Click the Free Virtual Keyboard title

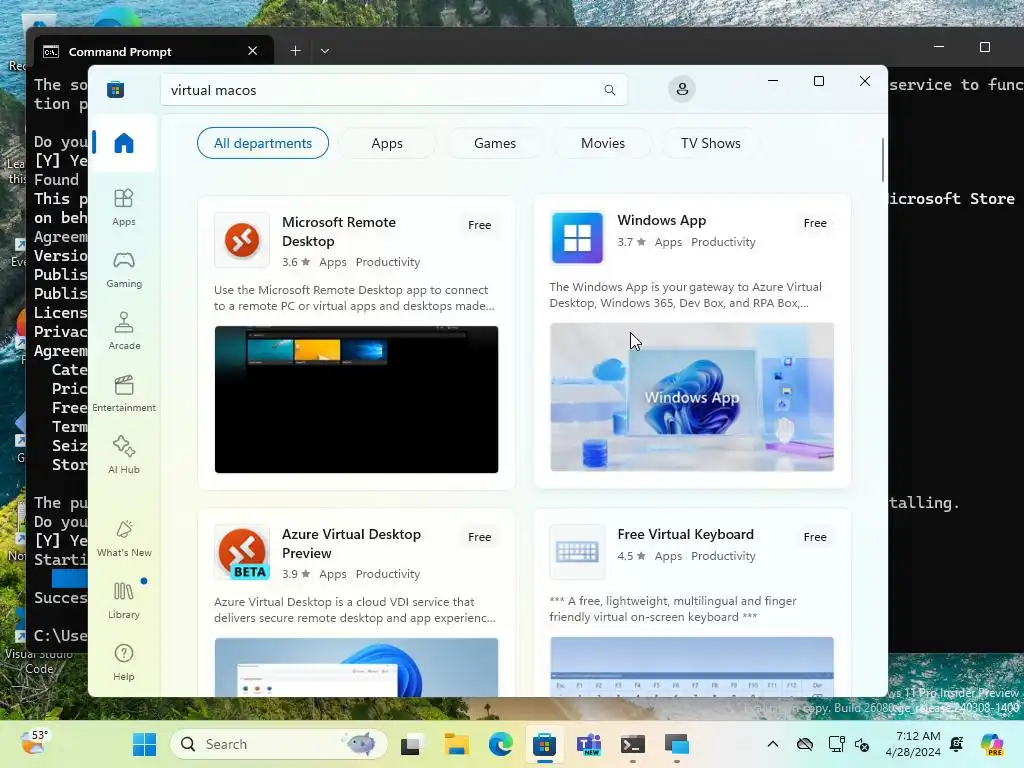tap(686, 534)
